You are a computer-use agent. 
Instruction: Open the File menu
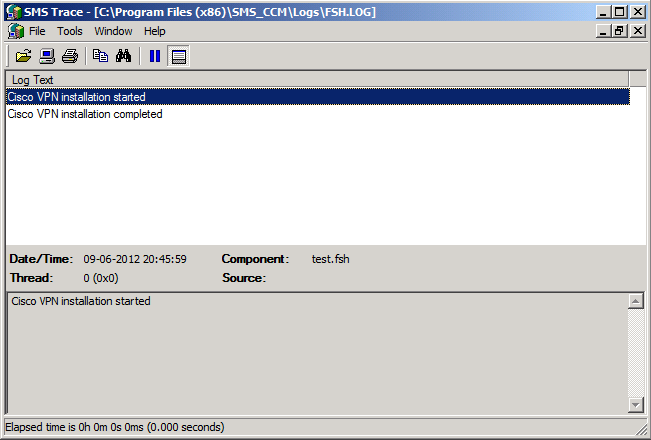tap(37, 31)
